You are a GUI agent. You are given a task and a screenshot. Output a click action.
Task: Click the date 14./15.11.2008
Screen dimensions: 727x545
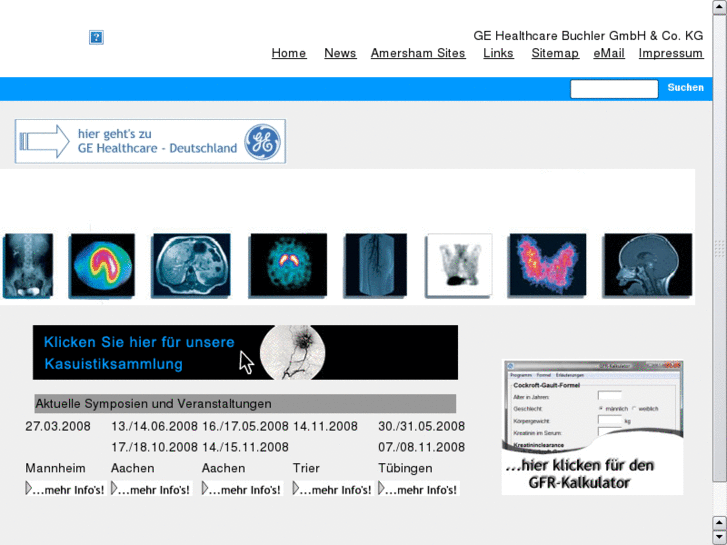tap(245, 447)
